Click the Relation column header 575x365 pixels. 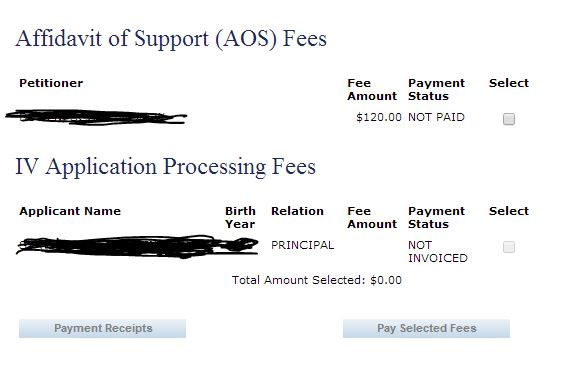[297, 211]
